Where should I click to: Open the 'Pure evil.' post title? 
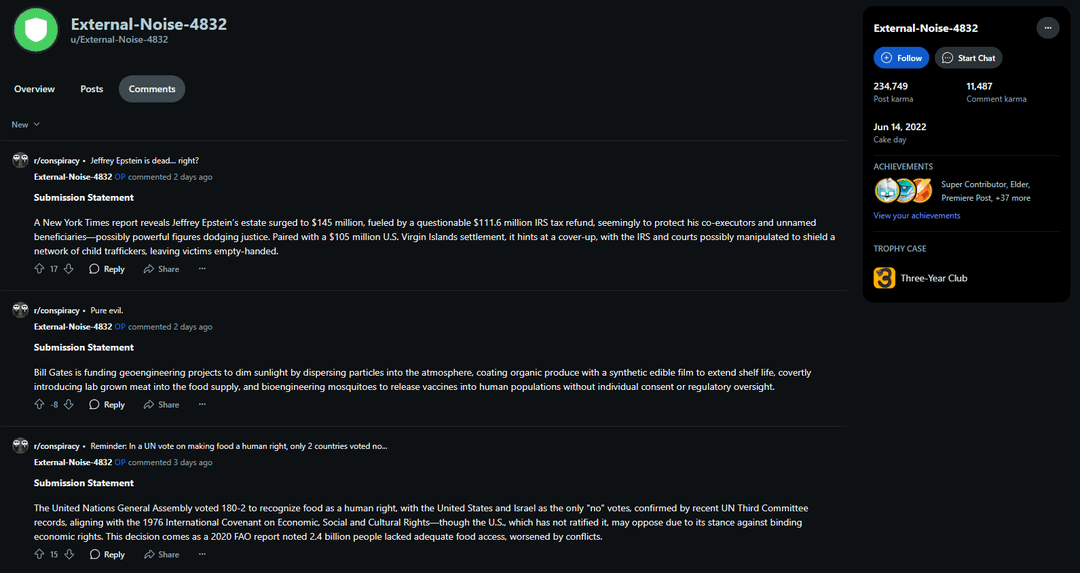107,311
